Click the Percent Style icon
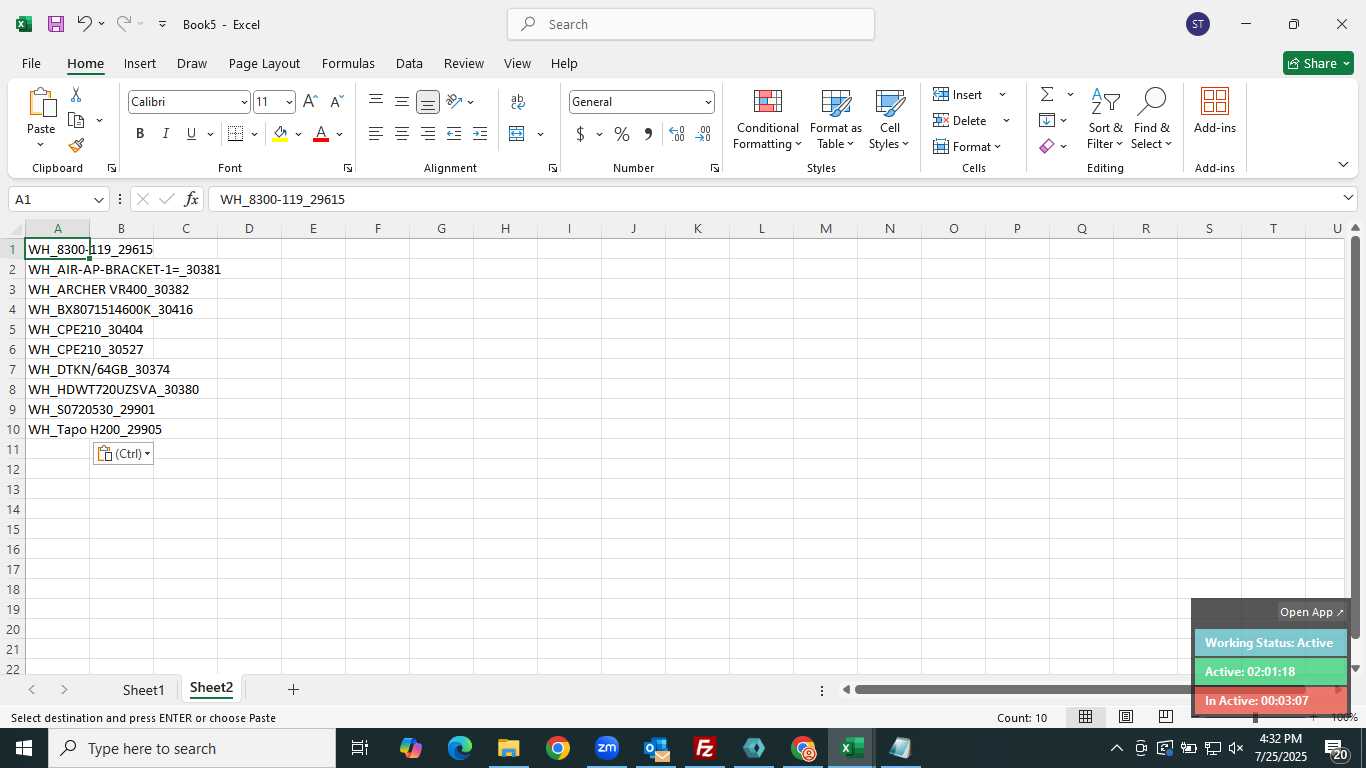This screenshot has width=1366, height=768. coord(622,134)
